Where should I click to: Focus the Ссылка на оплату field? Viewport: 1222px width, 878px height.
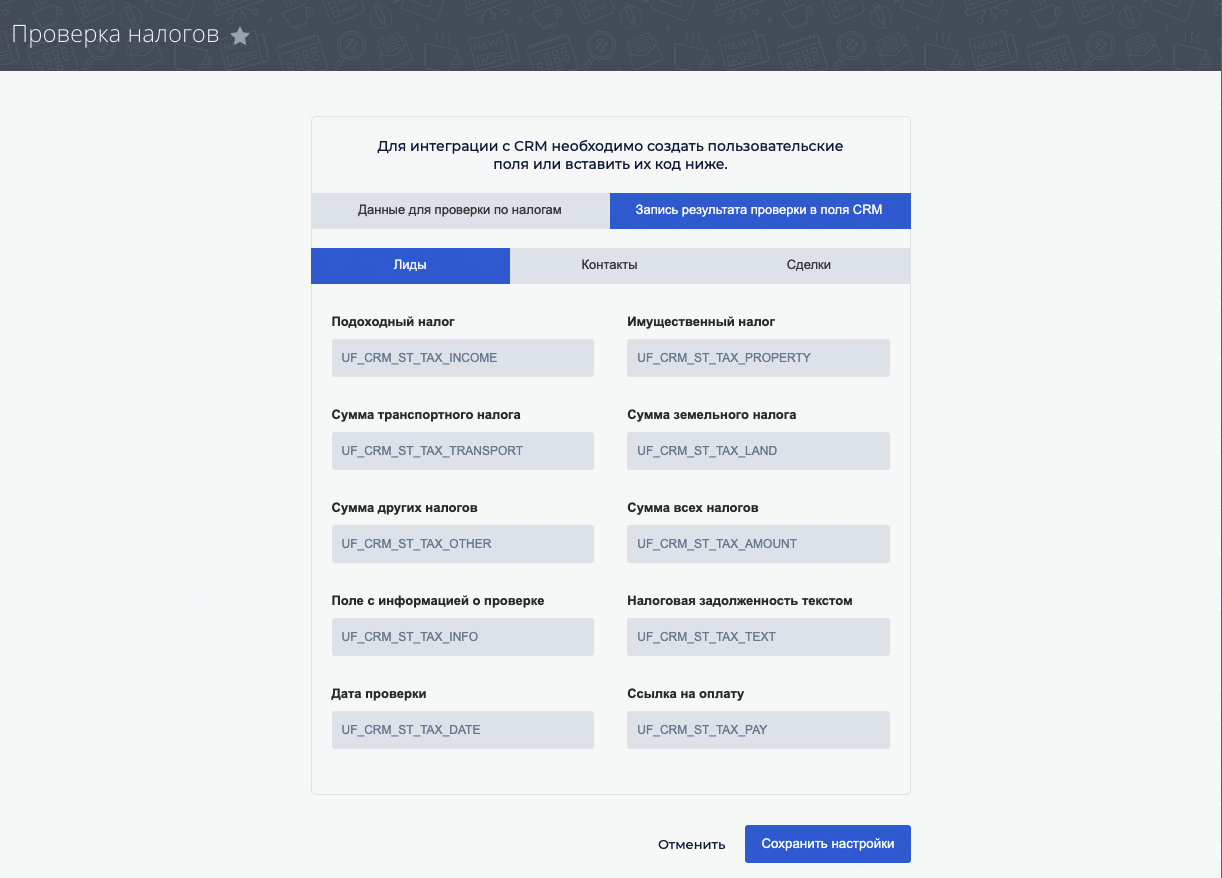coord(758,730)
